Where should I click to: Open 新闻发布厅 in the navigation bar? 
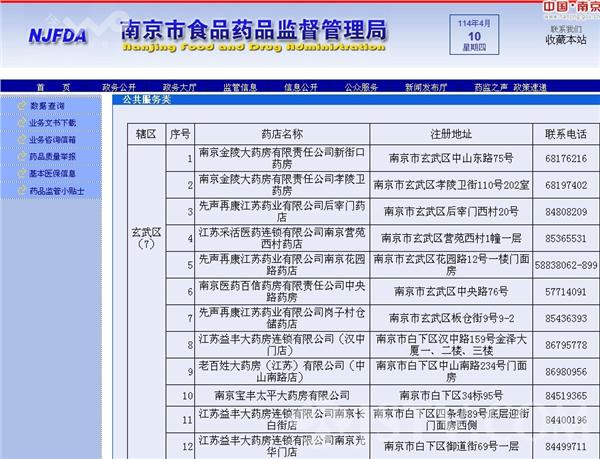(x=425, y=88)
